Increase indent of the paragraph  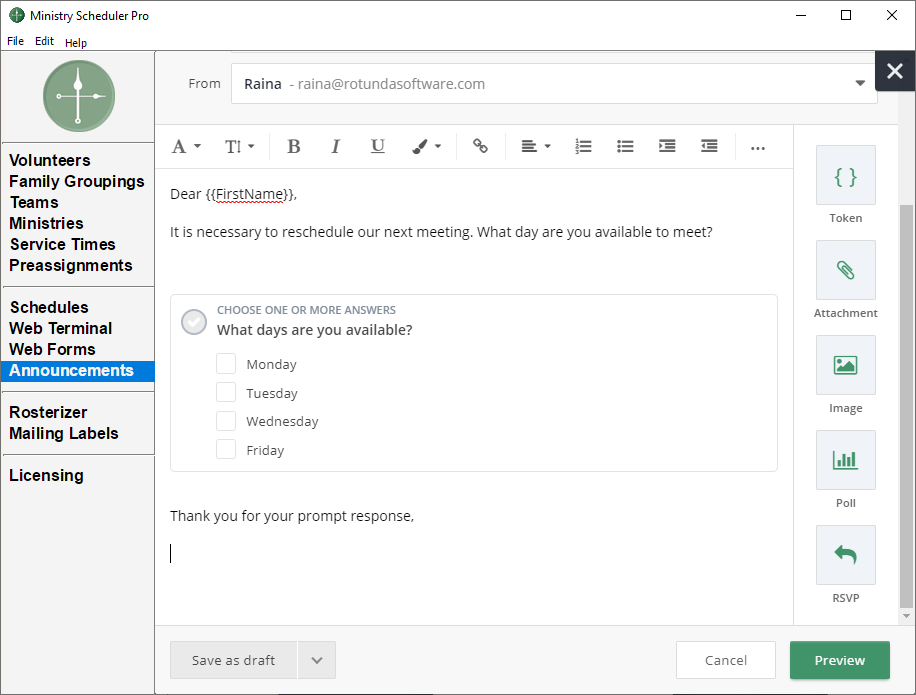pos(667,146)
